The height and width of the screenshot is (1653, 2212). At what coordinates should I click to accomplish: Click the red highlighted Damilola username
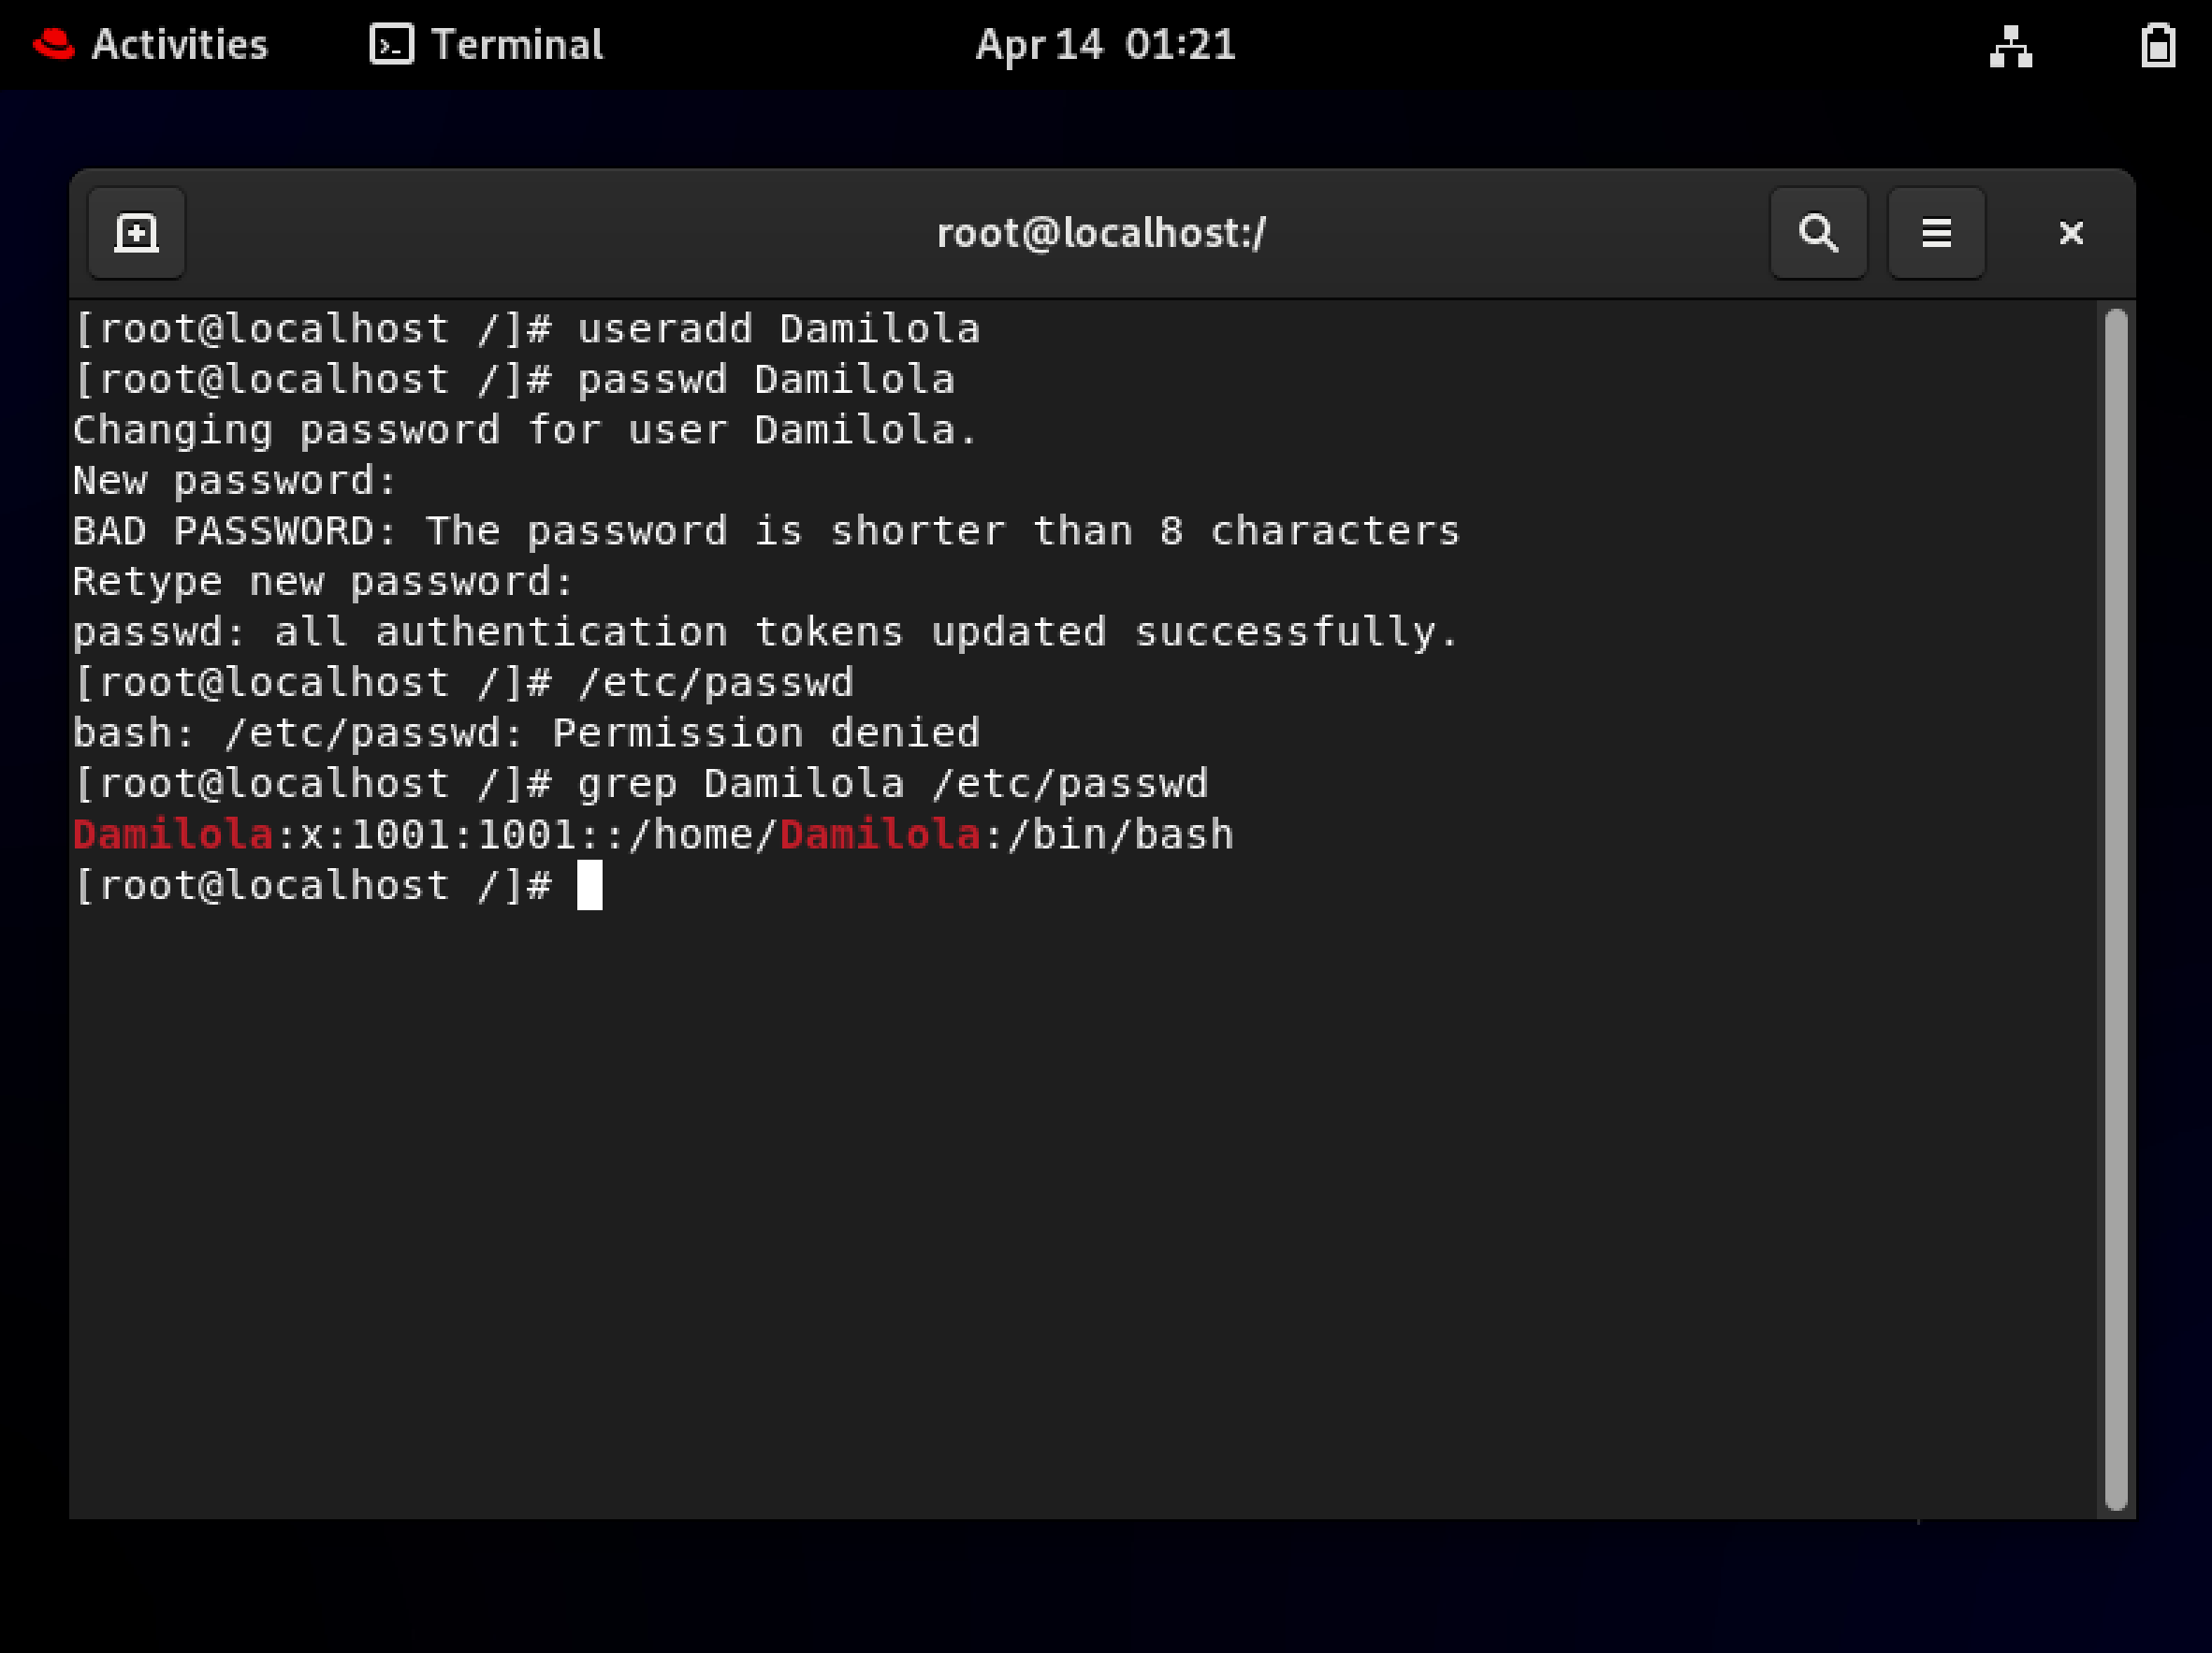point(173,835)
